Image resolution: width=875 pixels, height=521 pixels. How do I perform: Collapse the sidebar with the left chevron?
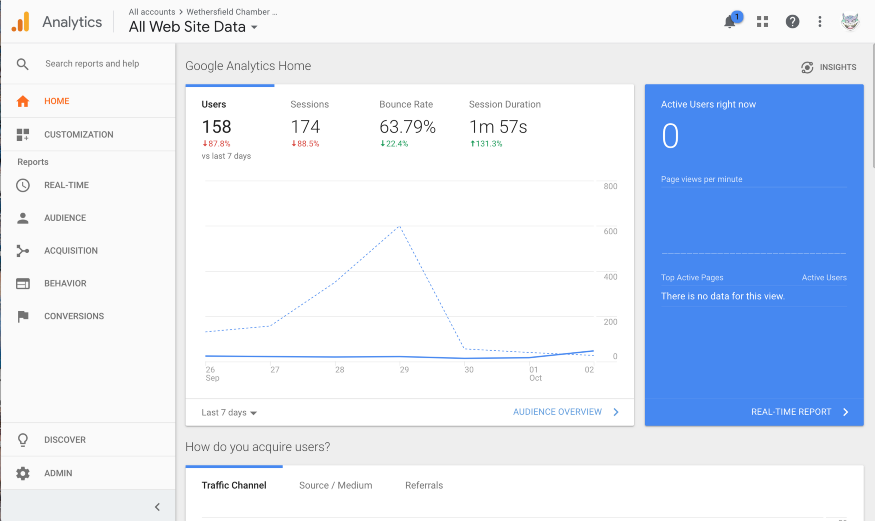pos(157,506)
